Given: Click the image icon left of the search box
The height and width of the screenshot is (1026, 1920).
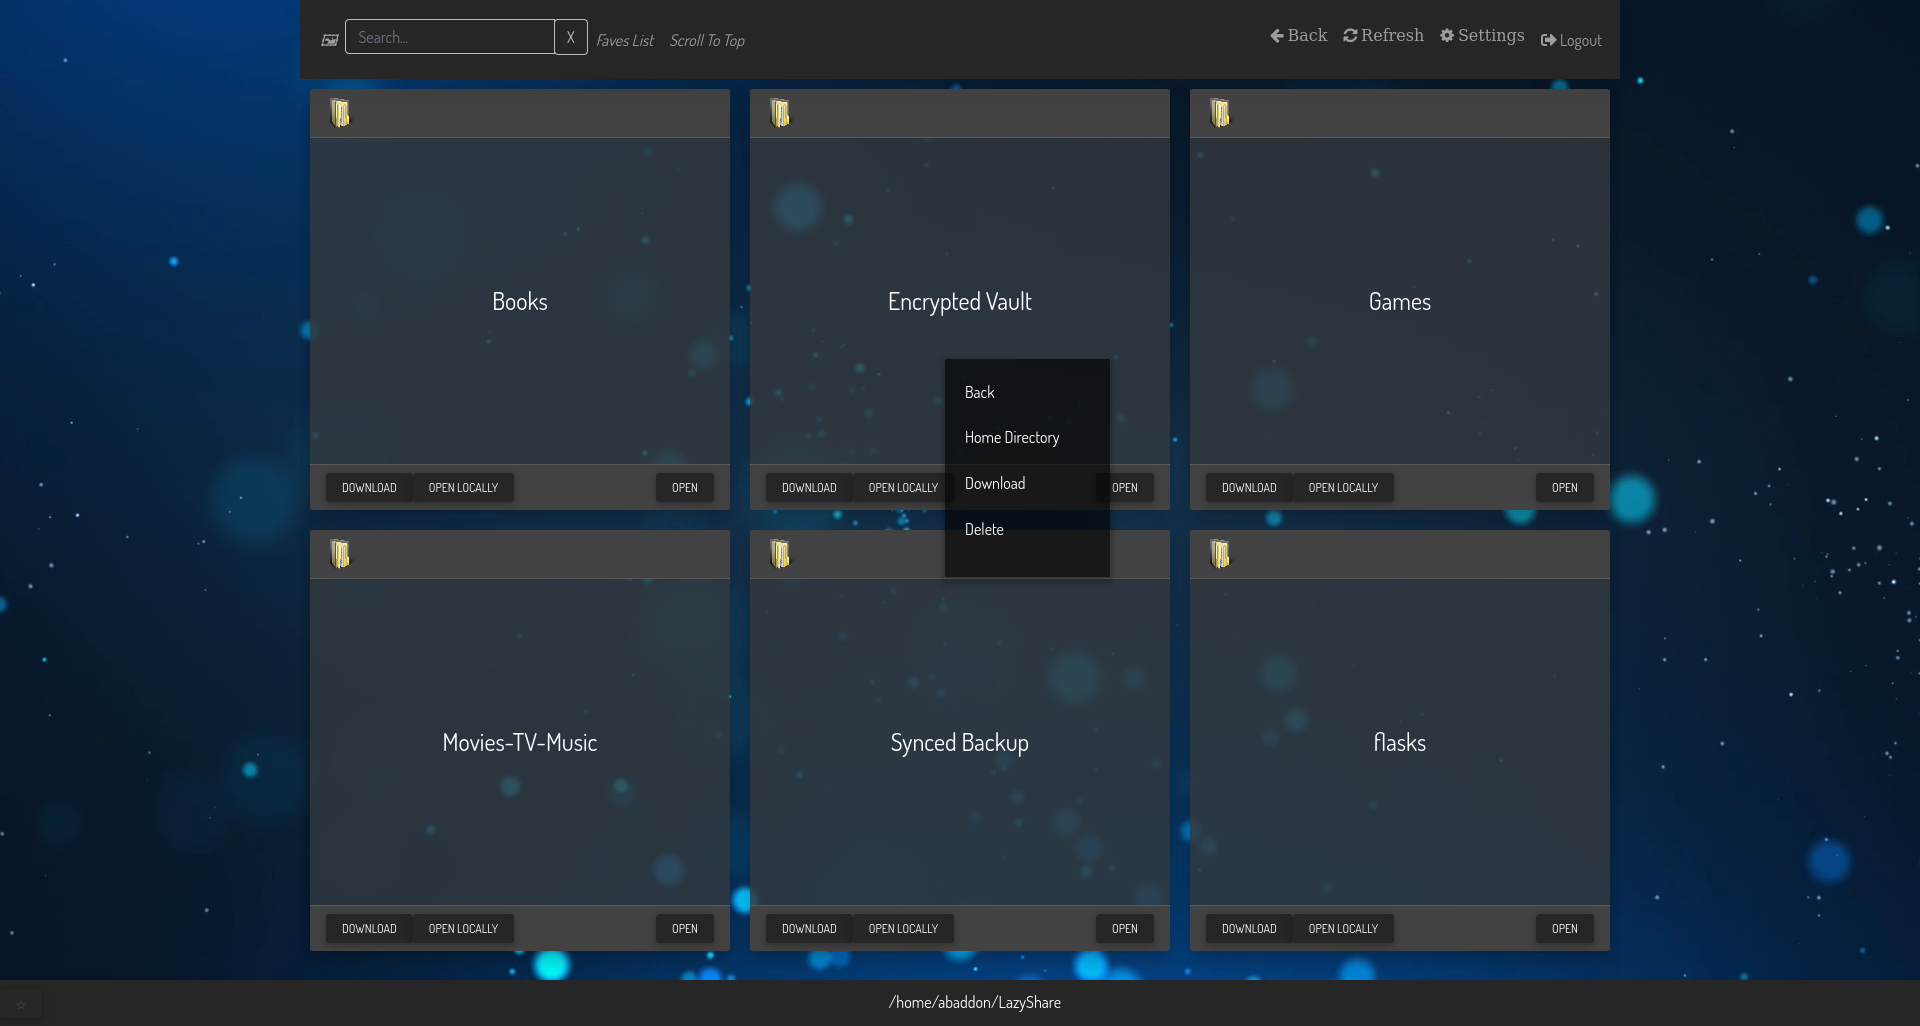Looking at the screenshot, I should coord(330,40).
